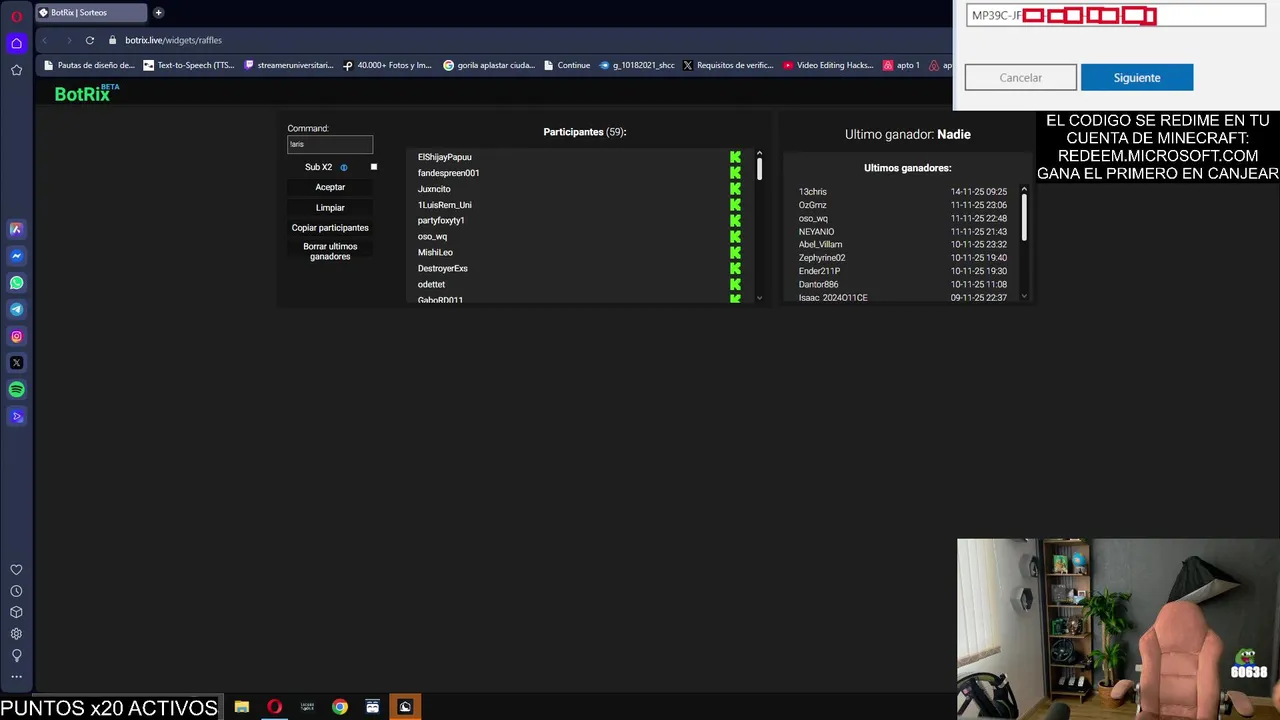The width and height of the screenshot is (1280, 720).
Task: Open WhatsApp in Opera sidebar
Action: click(x=16, y=283)
